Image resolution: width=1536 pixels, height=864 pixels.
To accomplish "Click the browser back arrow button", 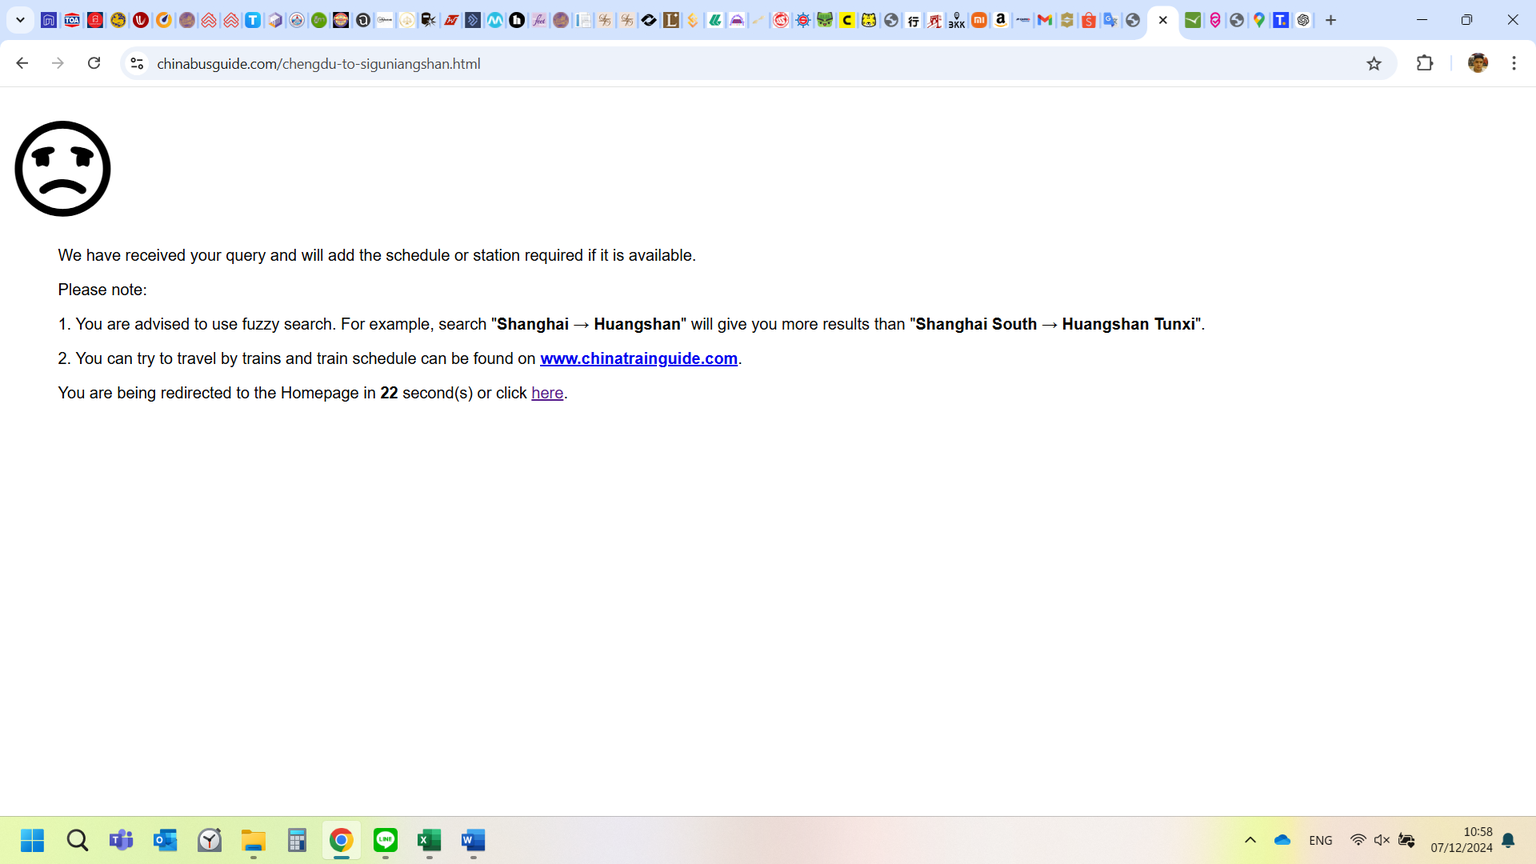I will 22,63.
